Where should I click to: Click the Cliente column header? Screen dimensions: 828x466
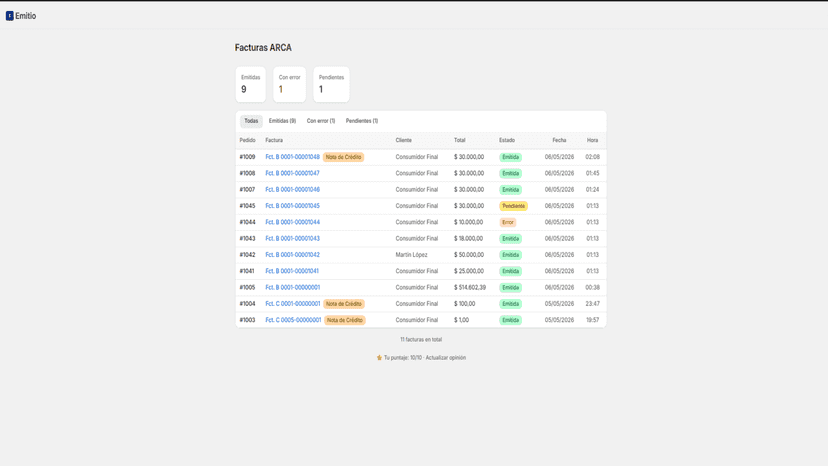[403, 141]
